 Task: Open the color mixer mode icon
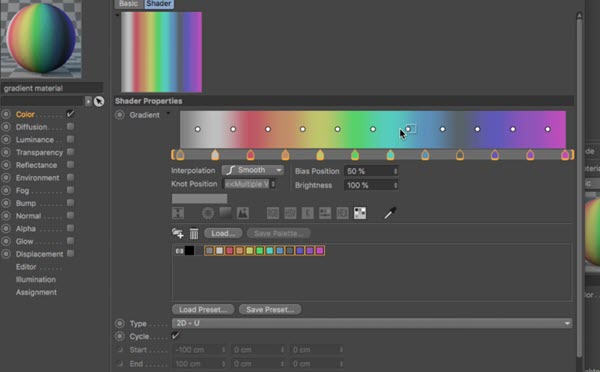click(x=325, y=213)
